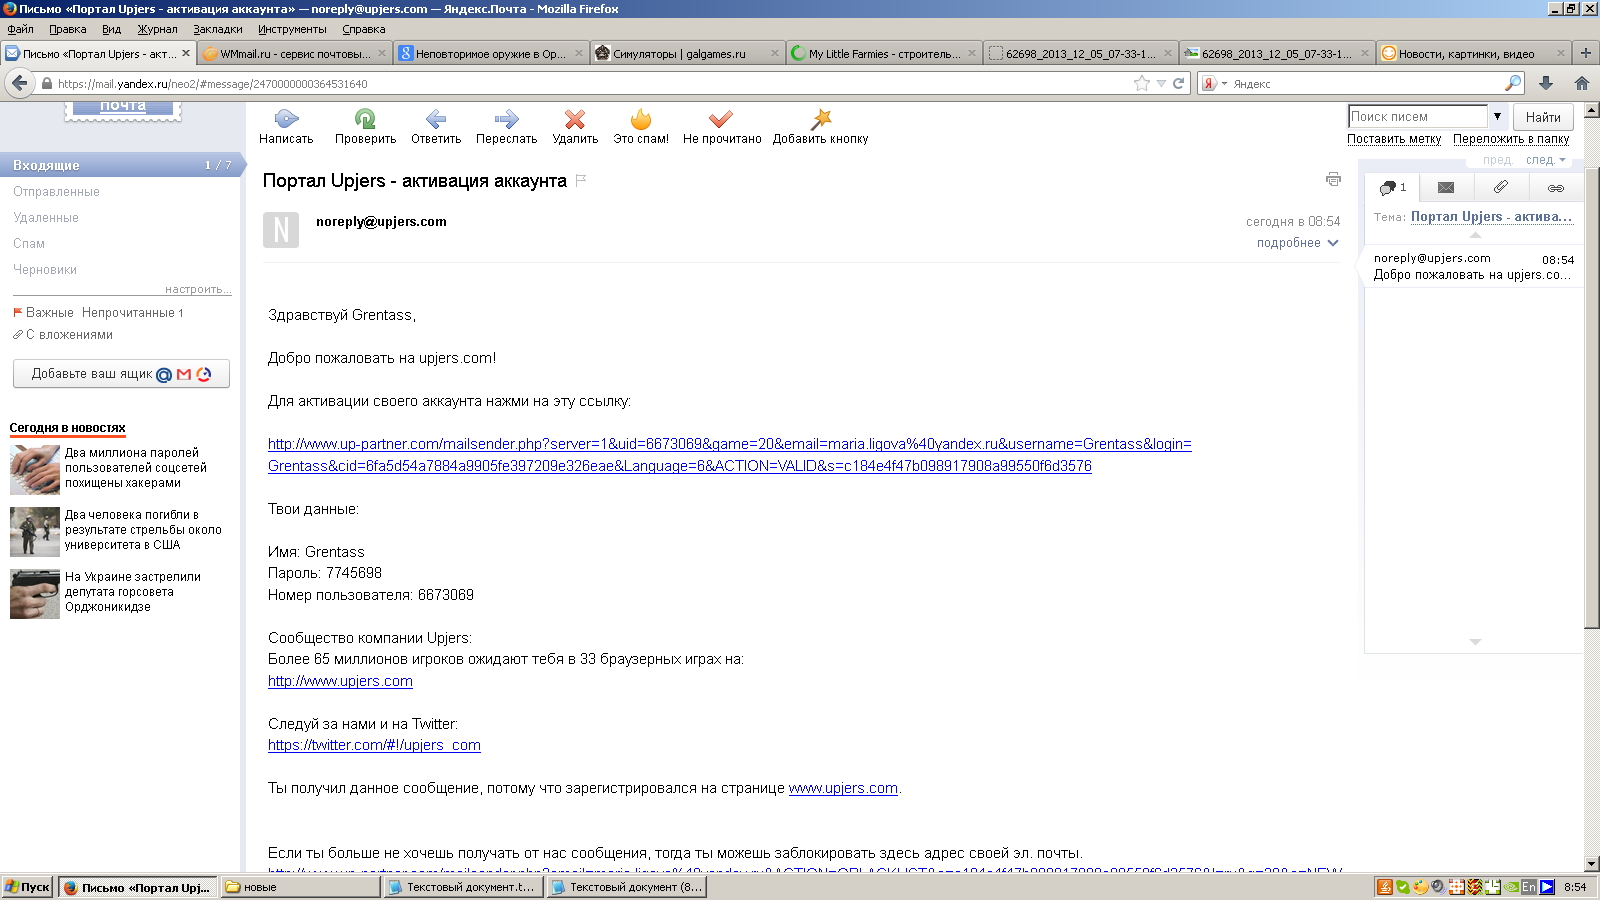Focus the Поиск писем input field
This screenshot has width=1600, height=900.
(x=1418, y=117)
